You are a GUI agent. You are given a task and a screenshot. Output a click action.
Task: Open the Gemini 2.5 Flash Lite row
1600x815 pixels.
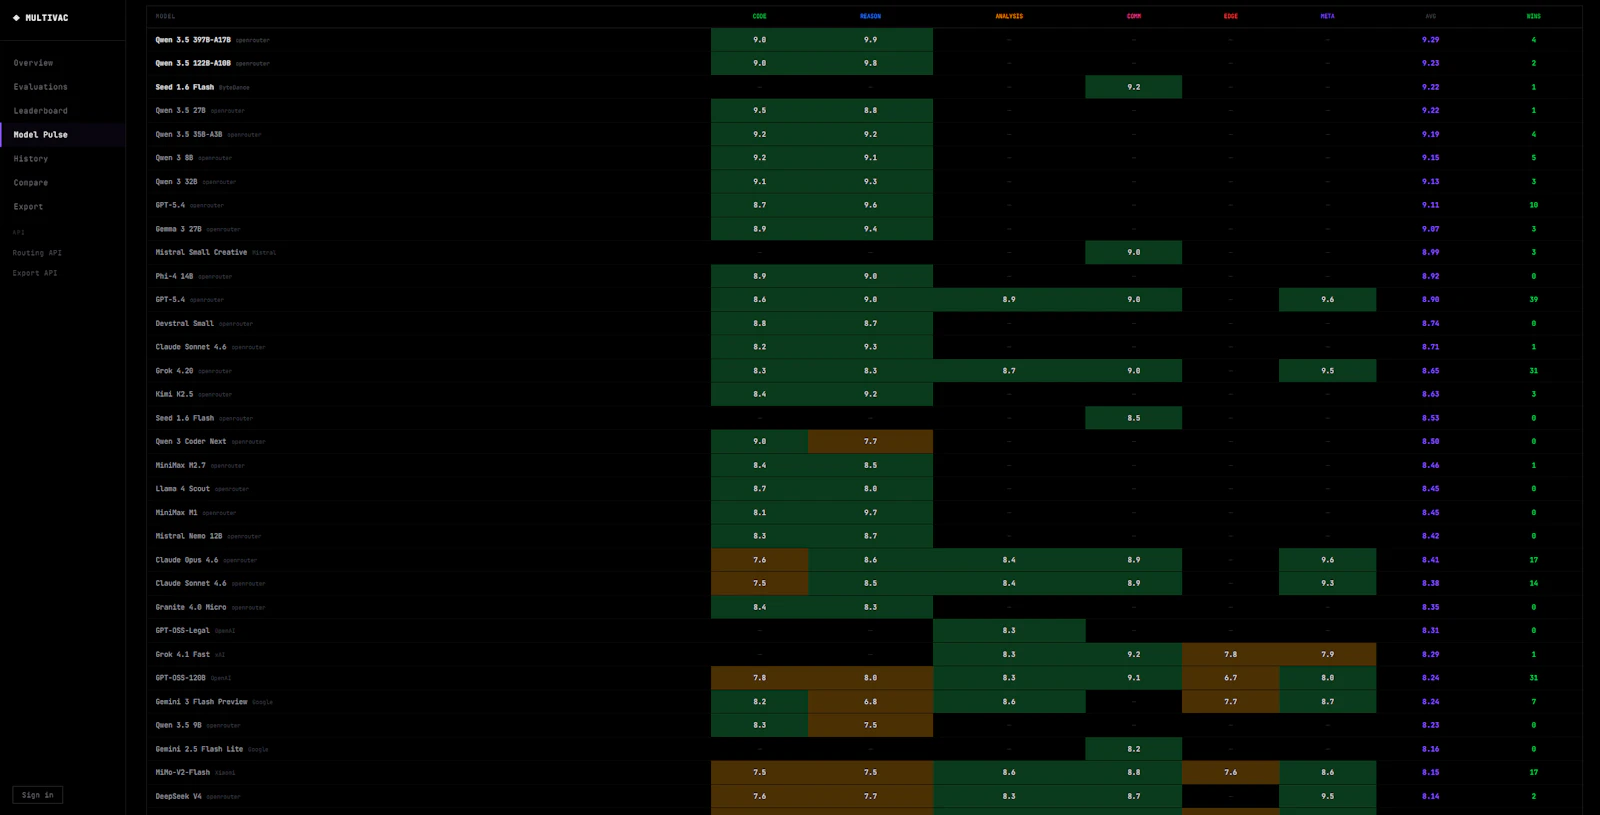point(864,749)
